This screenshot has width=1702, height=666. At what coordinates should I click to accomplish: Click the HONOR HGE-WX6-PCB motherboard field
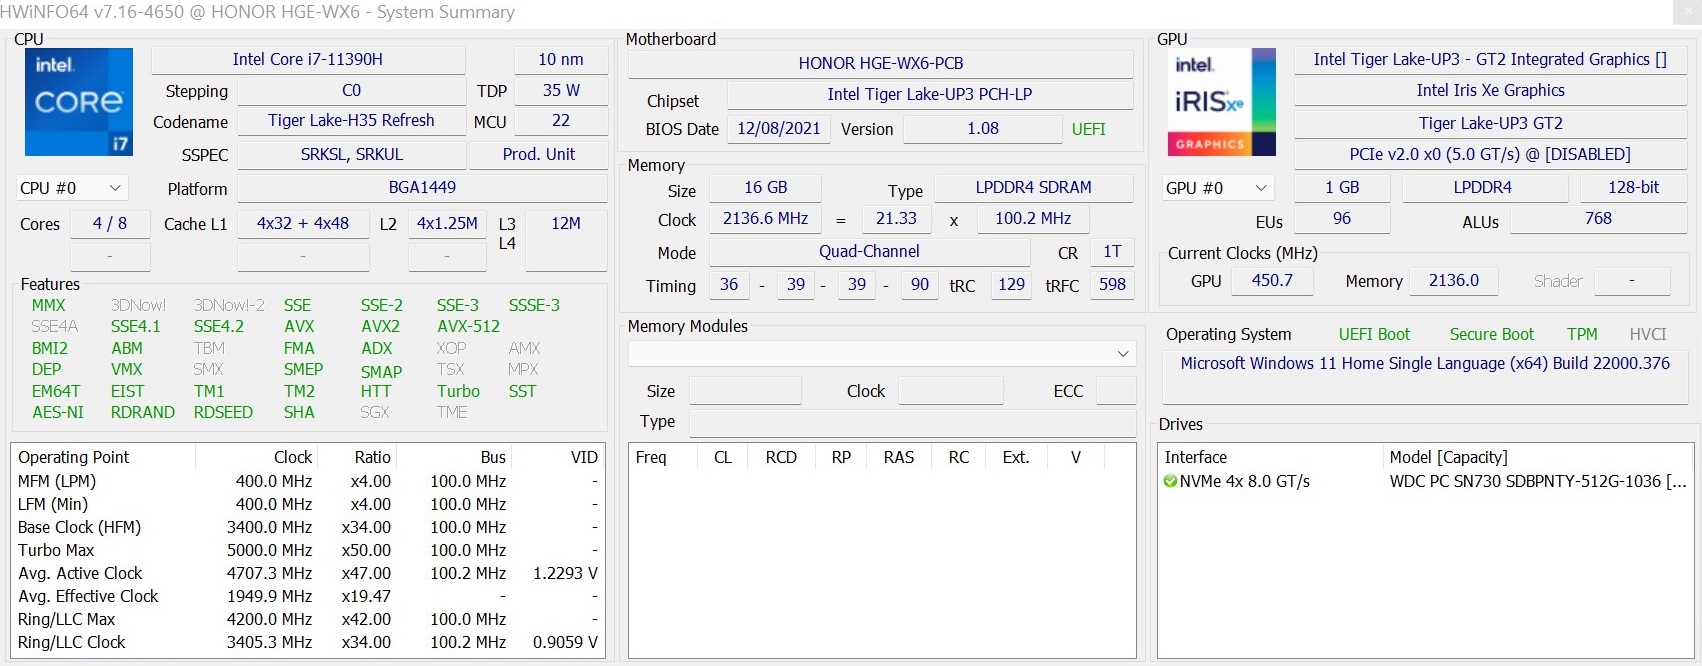880,63
